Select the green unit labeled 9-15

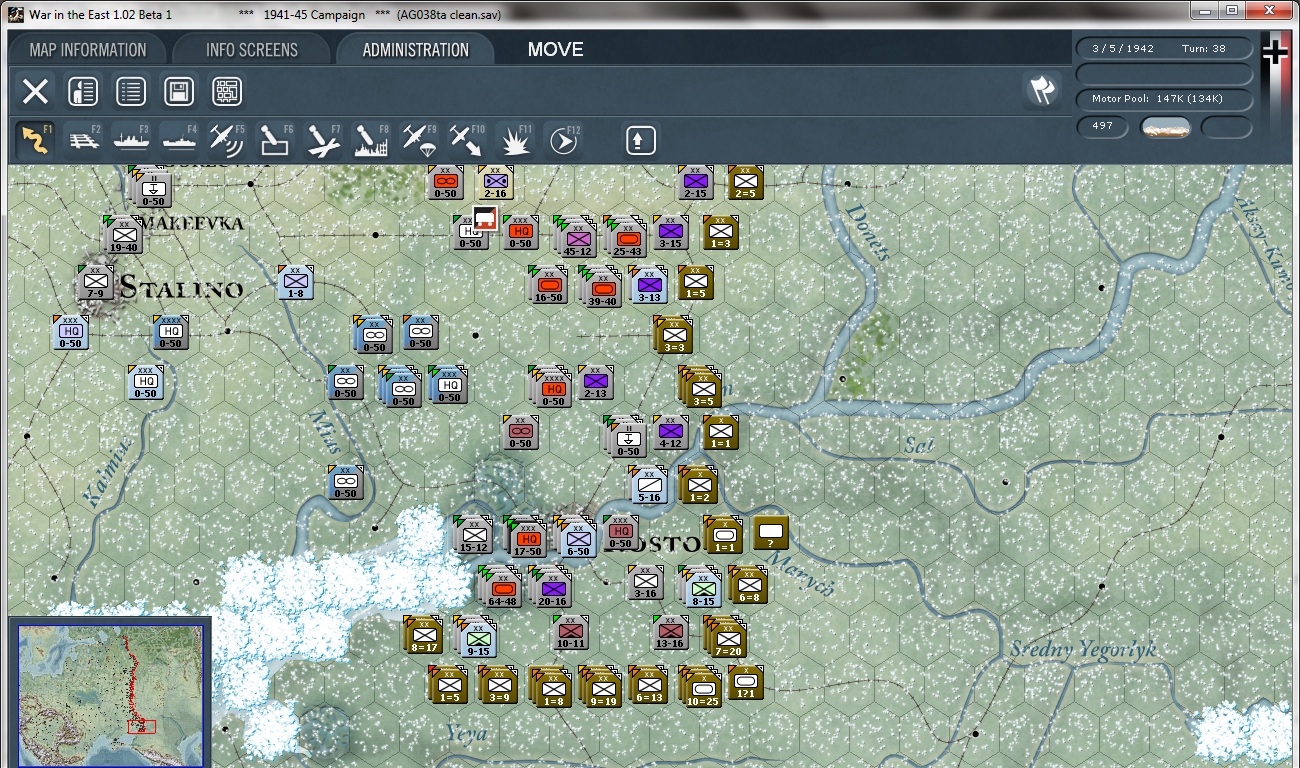476,636
